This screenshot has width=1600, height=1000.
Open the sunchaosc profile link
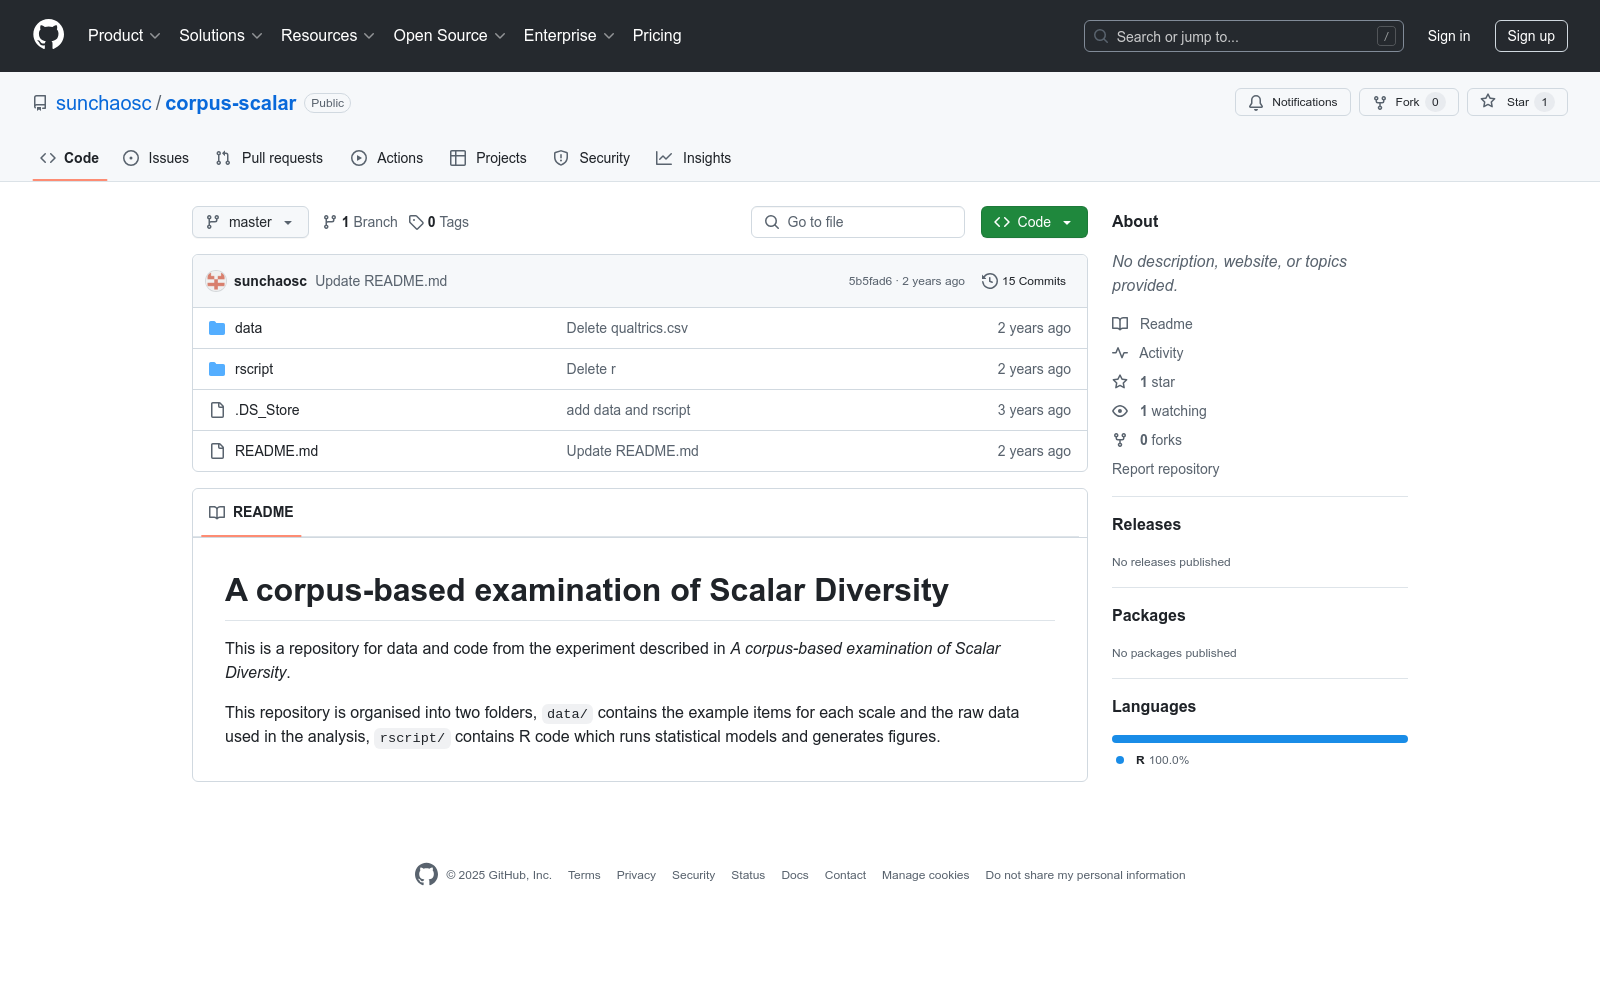104,103
